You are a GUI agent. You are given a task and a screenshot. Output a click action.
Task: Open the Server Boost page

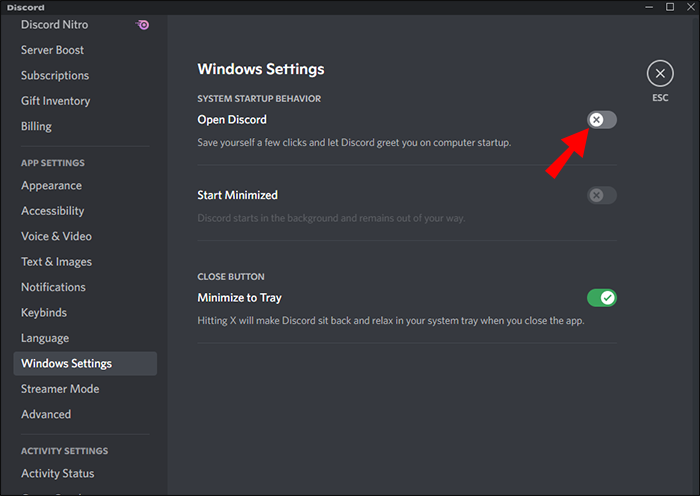click(53, 51)
